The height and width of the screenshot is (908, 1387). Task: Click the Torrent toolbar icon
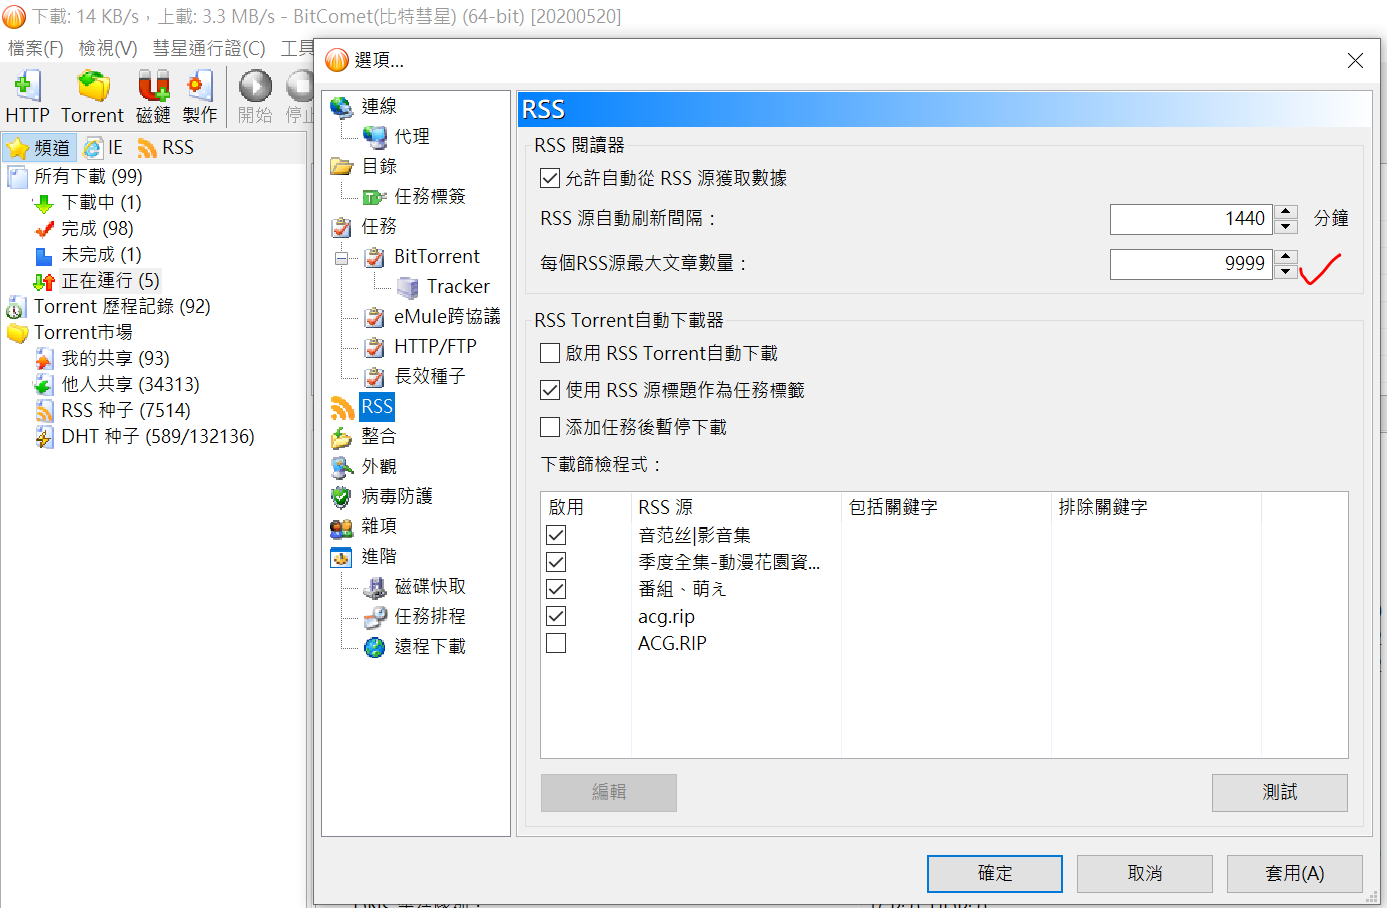[93, 87]
